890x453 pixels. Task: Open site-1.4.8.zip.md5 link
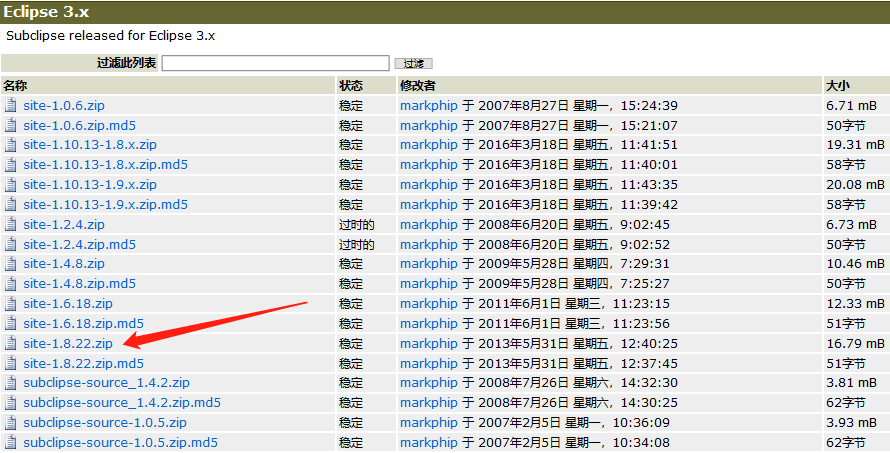click(79, 284)
